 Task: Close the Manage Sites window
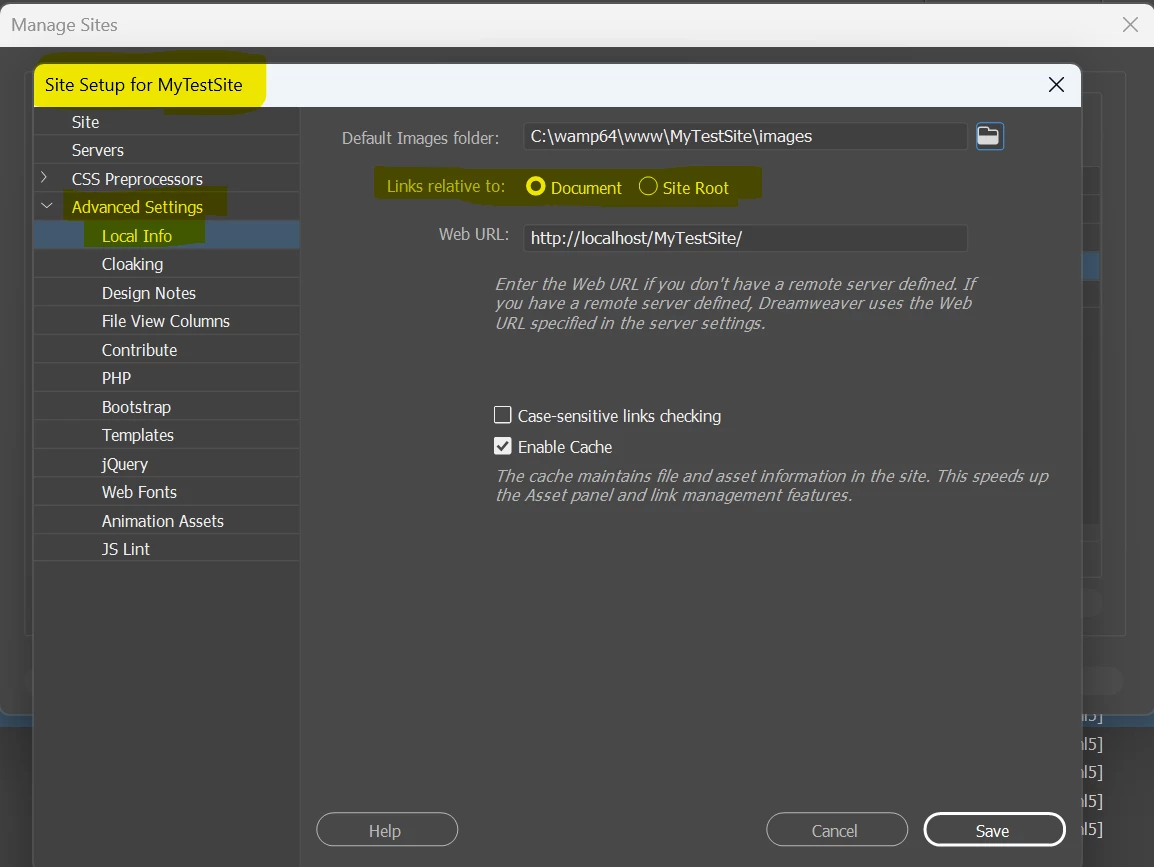click(1130, 24)
